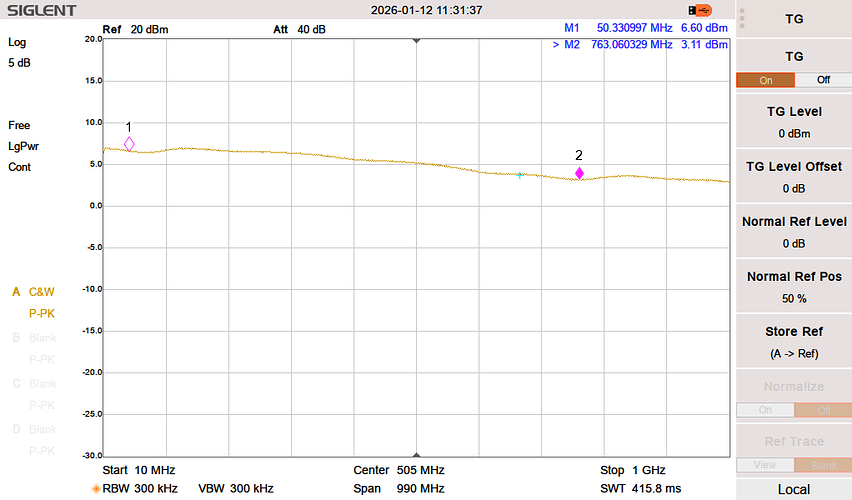The image size is (852, 500).
Task: Open the Normal Ref Level setting
Action: (x=794, y=231)
